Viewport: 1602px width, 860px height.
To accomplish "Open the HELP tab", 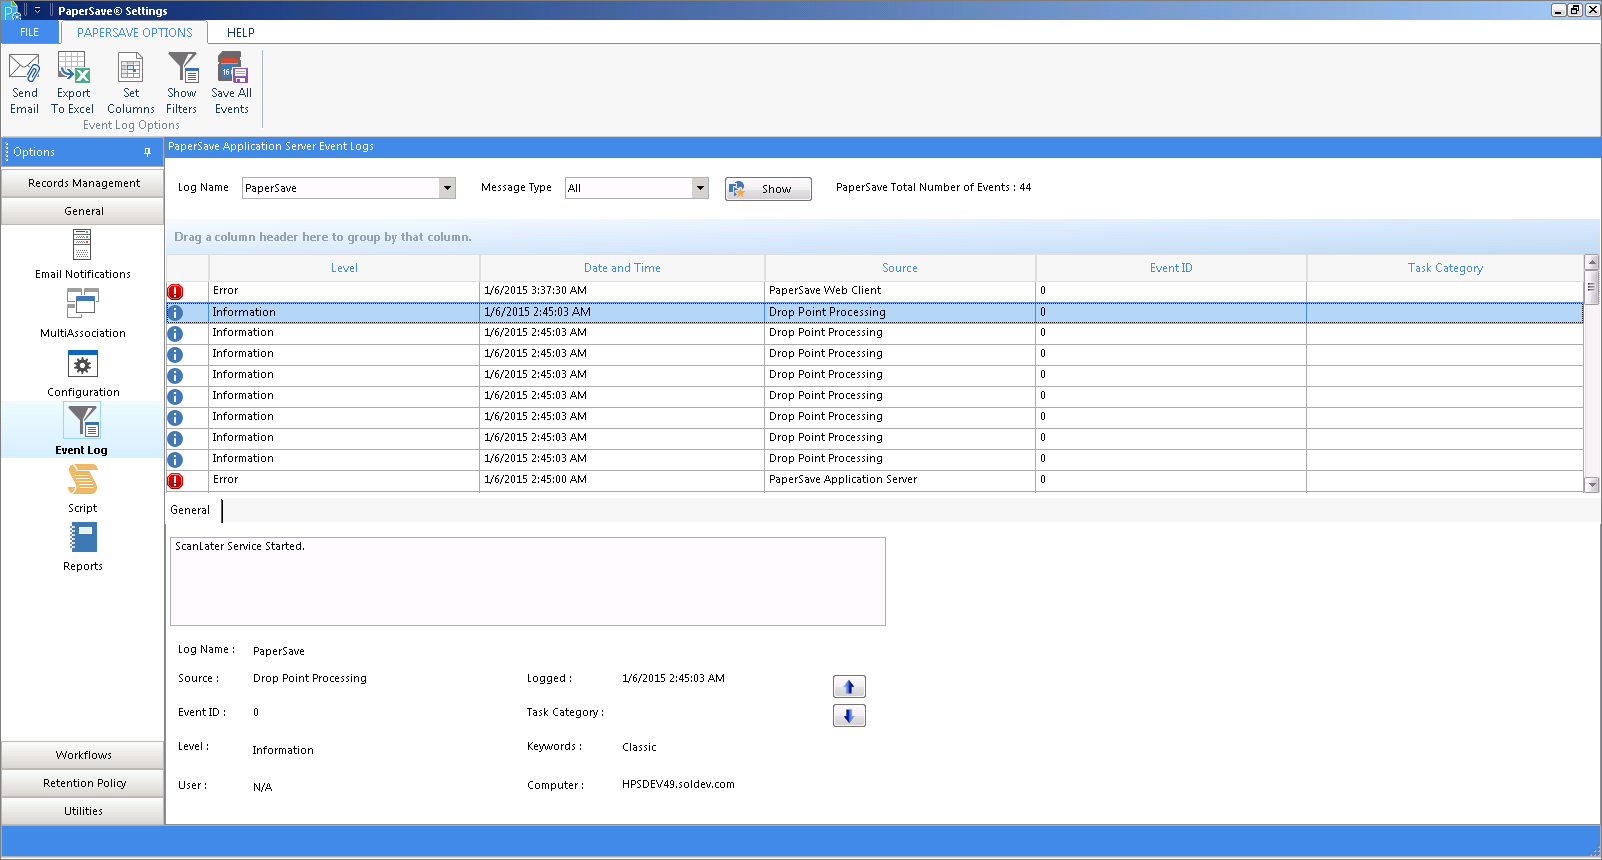I will point(241,32).
